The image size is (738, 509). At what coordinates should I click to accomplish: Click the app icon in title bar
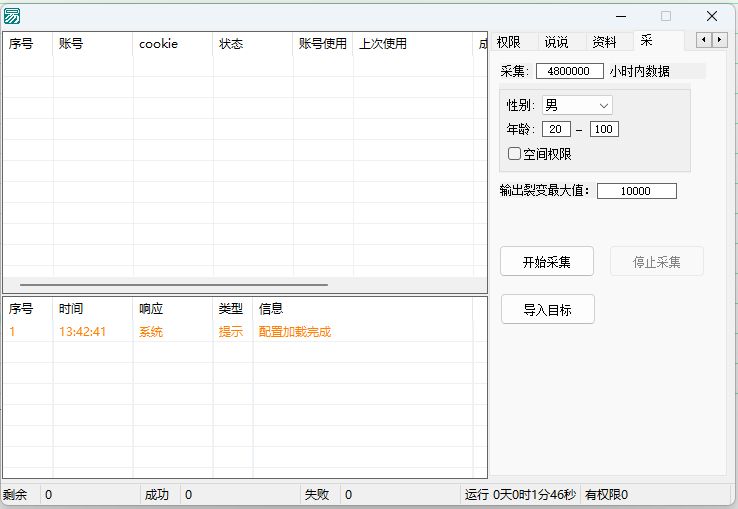pos(12,16)
